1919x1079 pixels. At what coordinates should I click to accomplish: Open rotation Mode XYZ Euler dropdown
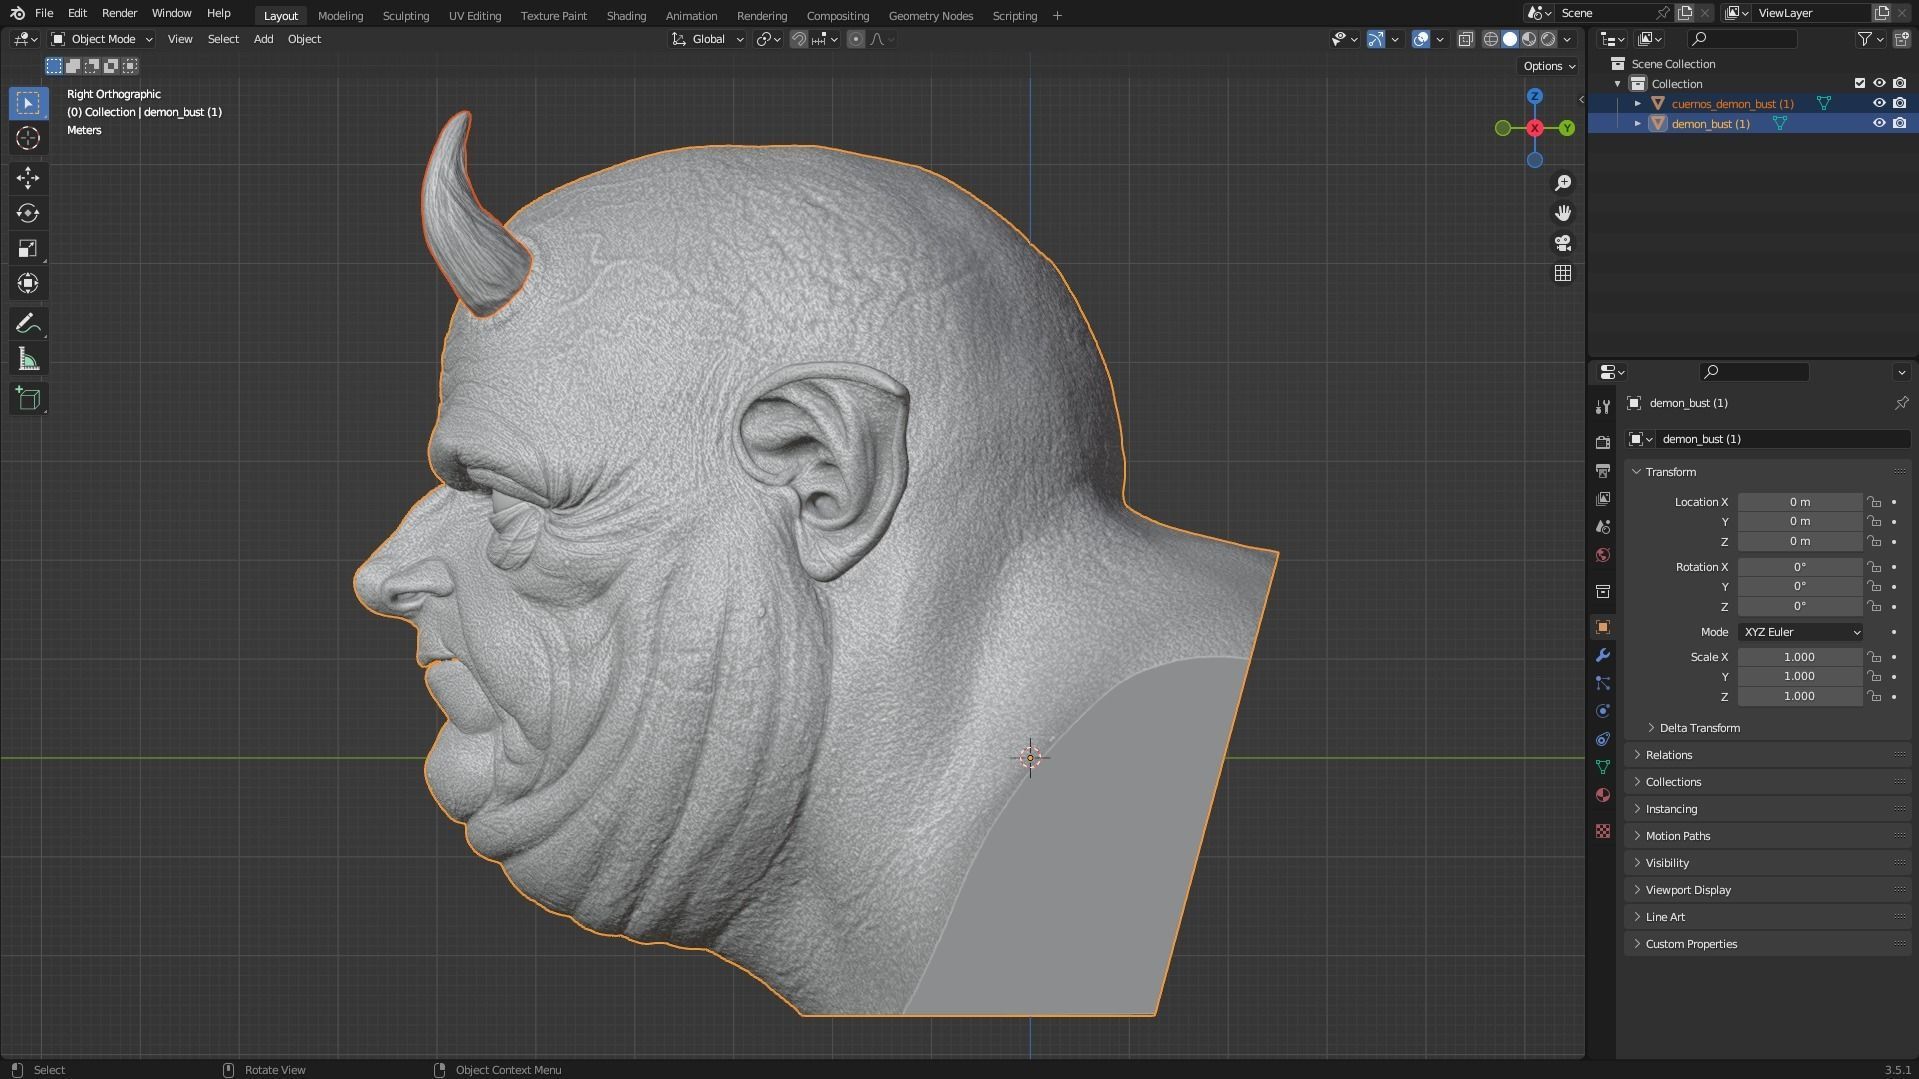(1800, 632)
